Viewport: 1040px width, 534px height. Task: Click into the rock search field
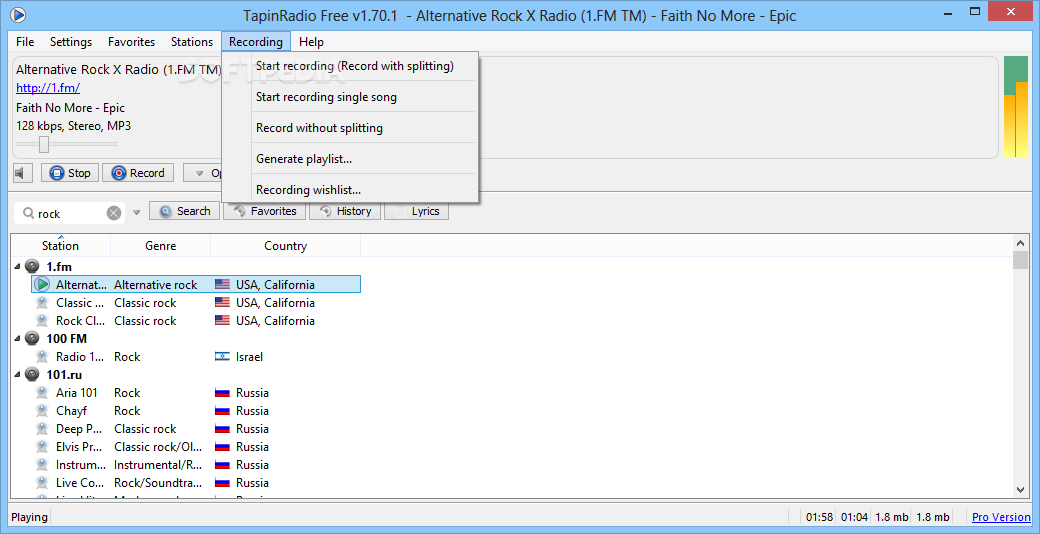click(x=70, y=214)
